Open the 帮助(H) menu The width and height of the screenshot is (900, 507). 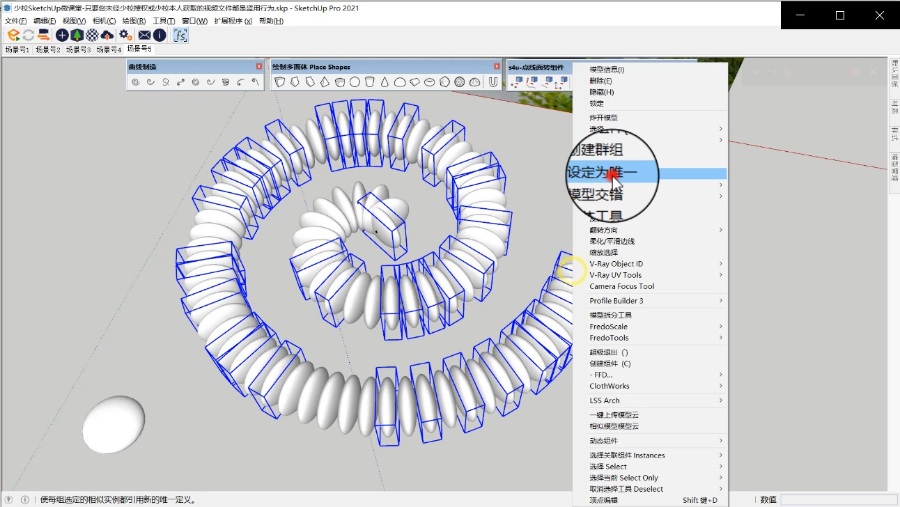(x=271, y=21)
